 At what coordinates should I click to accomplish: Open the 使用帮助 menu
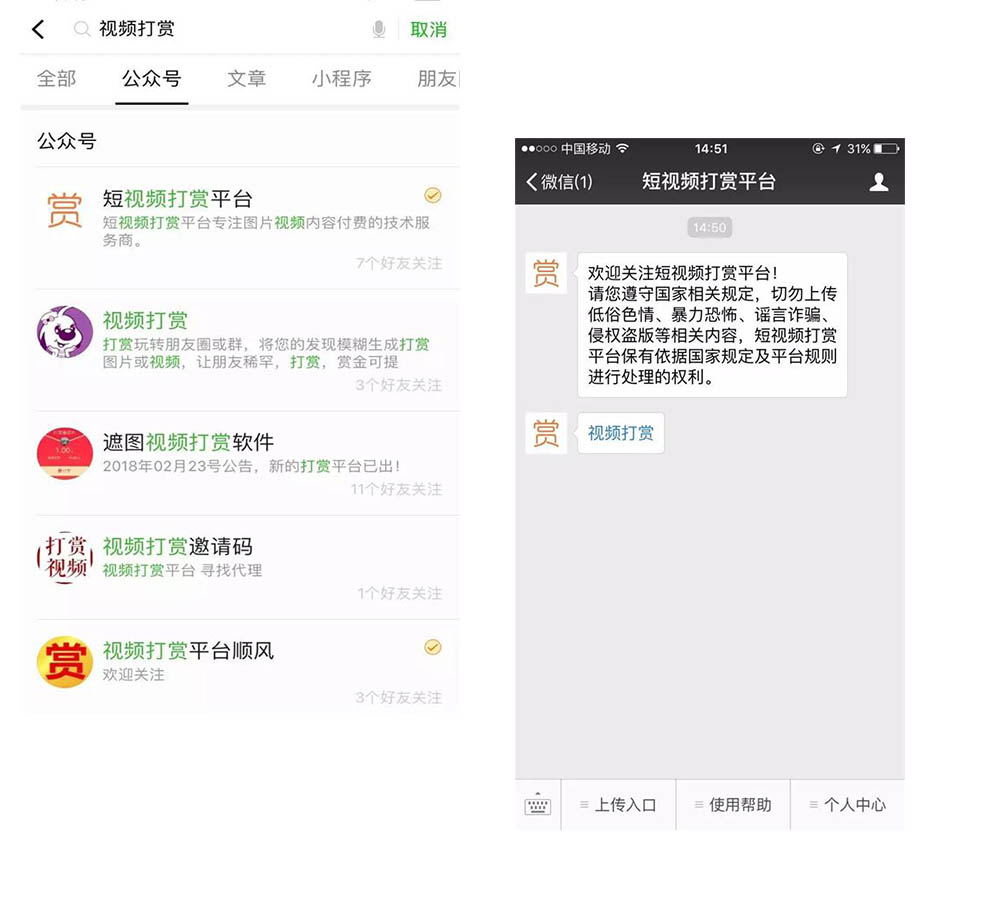click(x=733, y=805)
